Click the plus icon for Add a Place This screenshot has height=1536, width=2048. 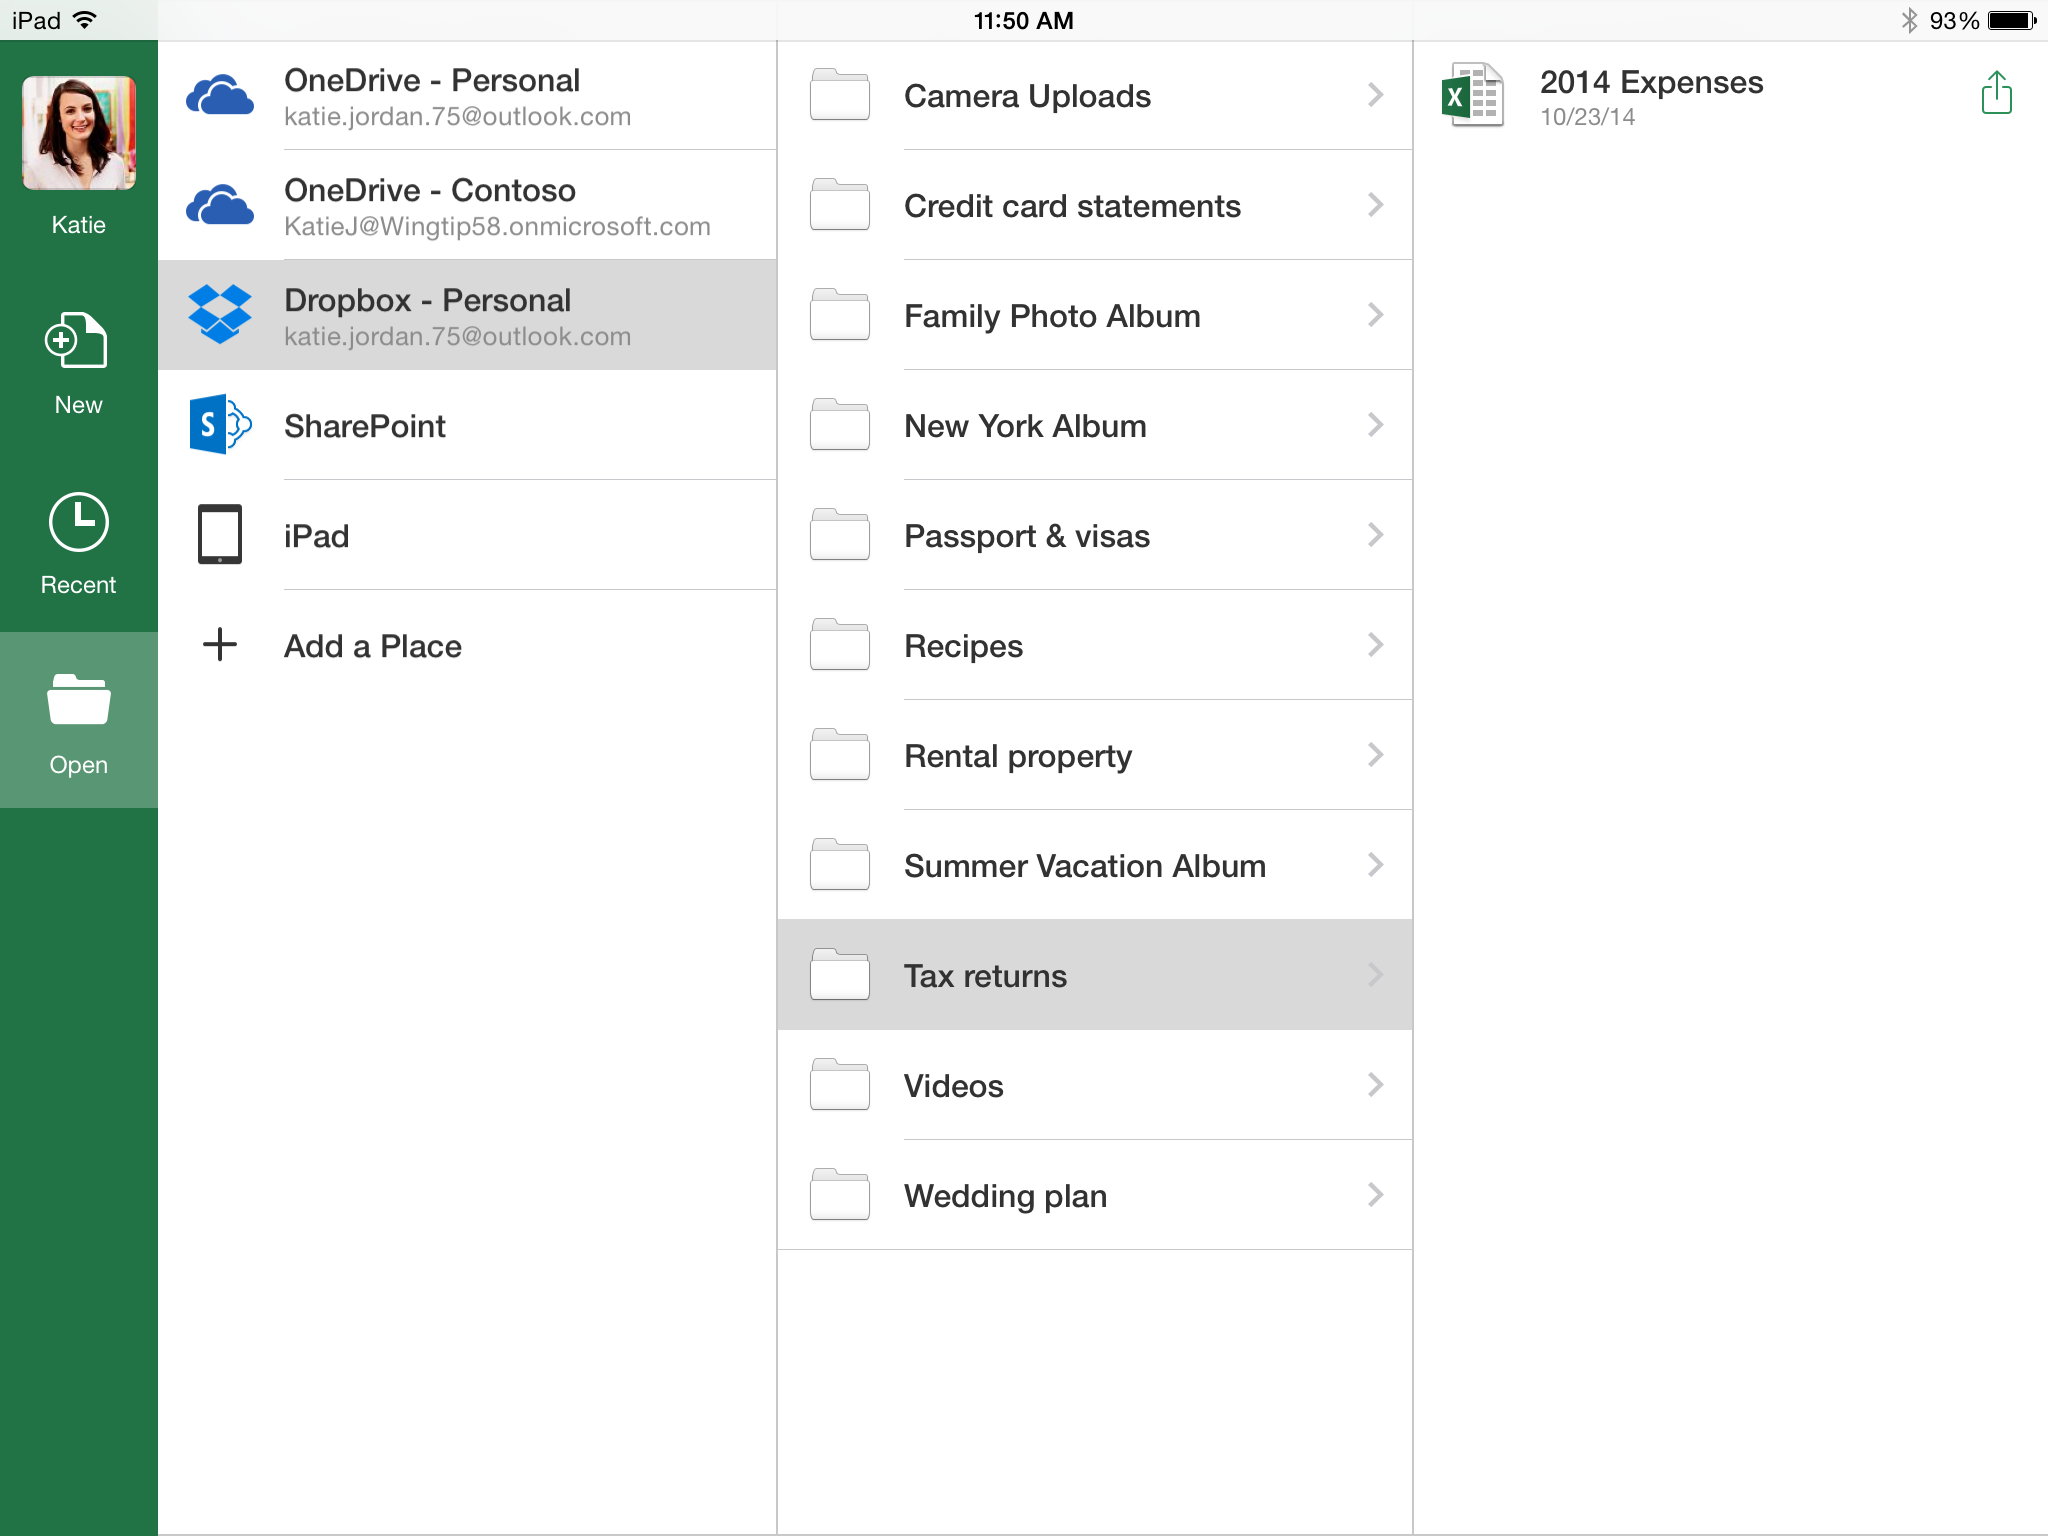click(x=220, y=644)
